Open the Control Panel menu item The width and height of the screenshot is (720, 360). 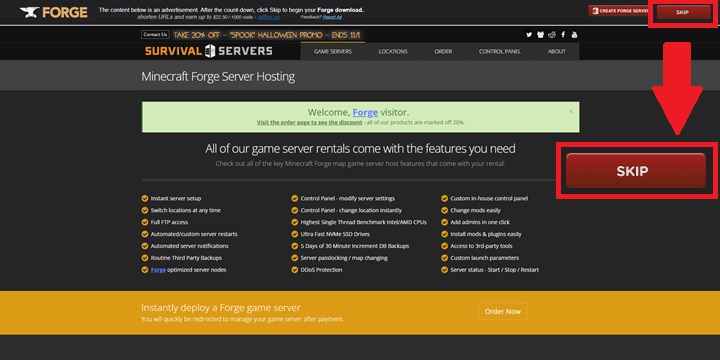tap(500, 51)
